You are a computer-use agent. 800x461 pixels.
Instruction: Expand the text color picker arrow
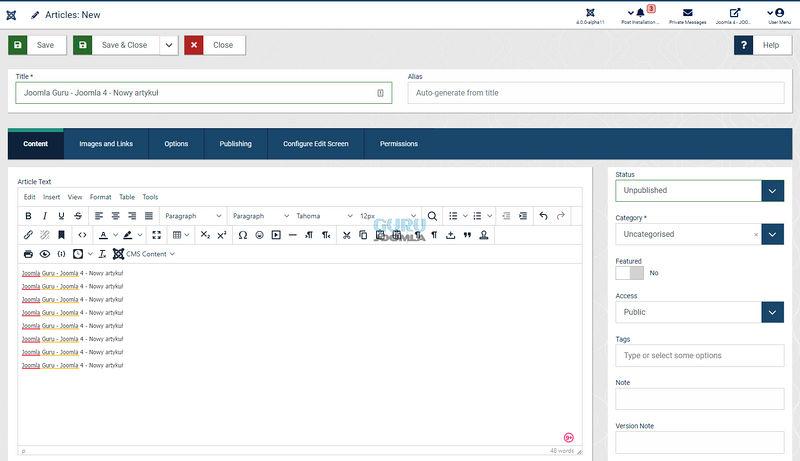click(x=116, y=235)
